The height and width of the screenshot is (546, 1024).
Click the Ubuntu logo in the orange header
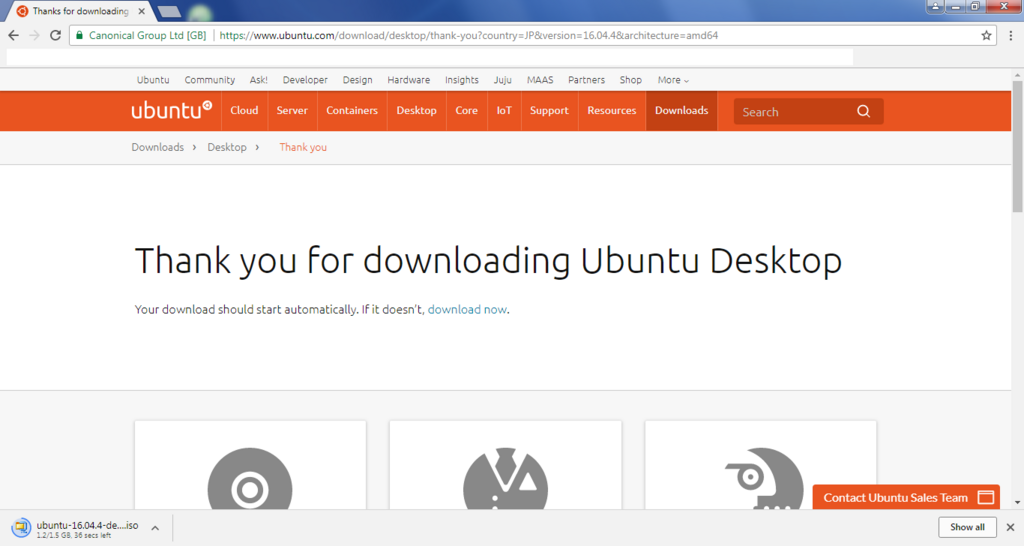coord(172,110)
